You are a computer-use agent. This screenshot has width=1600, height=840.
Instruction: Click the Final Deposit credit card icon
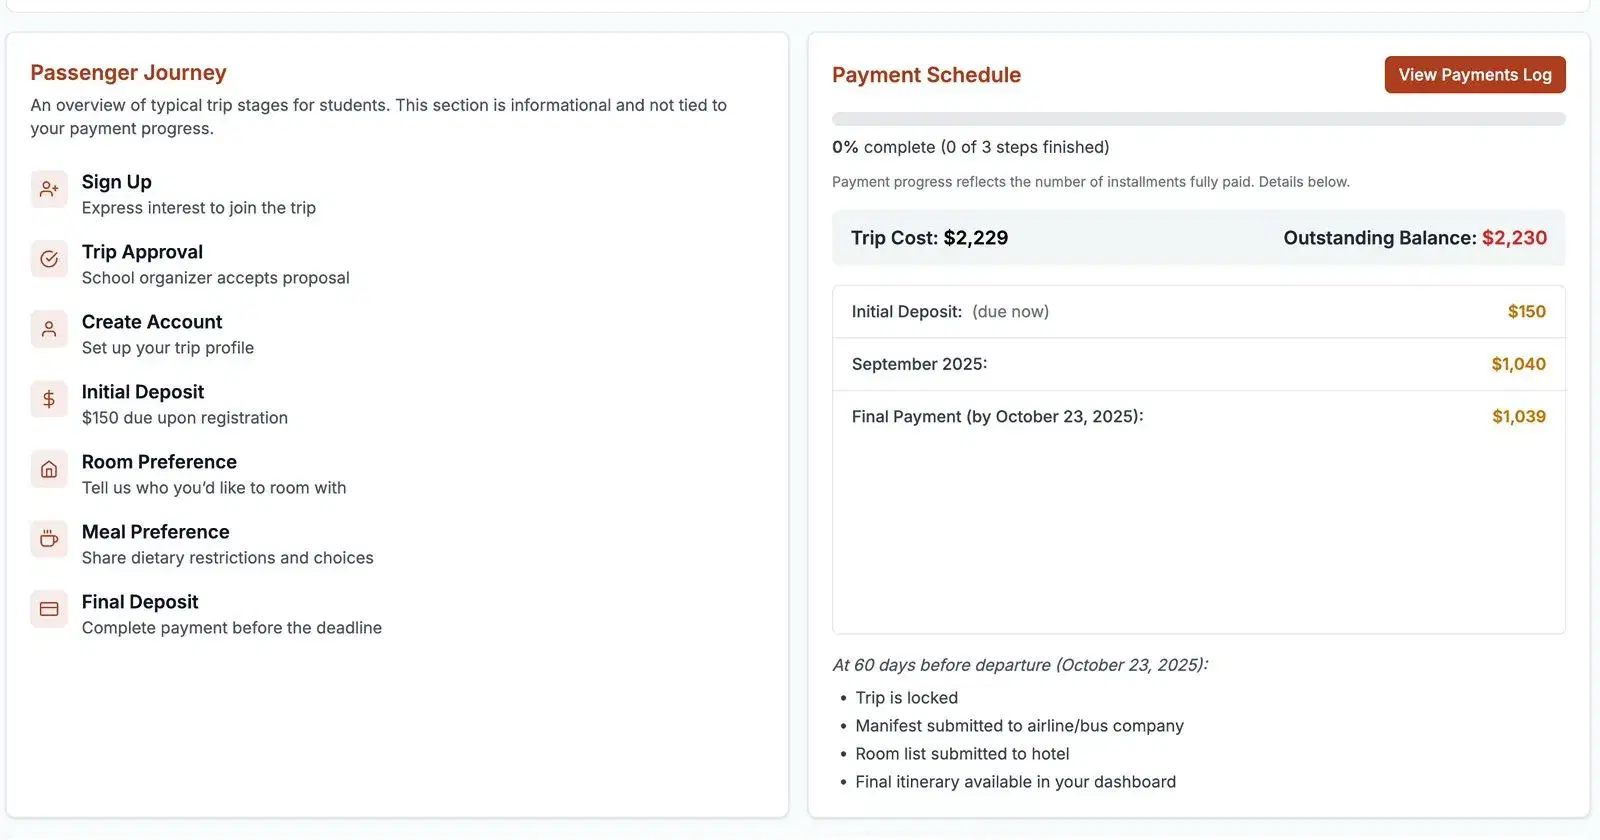click(49, 609)
